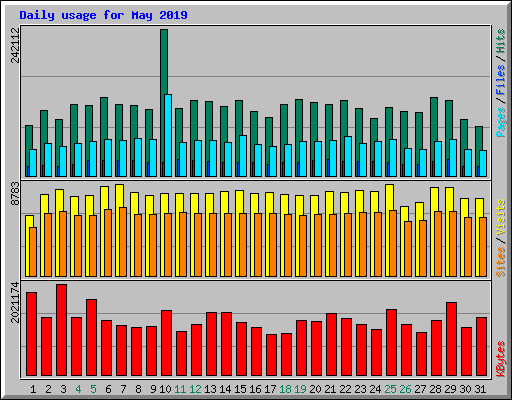Screen dimensions: 512x400
Task: Click the 'Hits' legend label
Action: point(500,41)
